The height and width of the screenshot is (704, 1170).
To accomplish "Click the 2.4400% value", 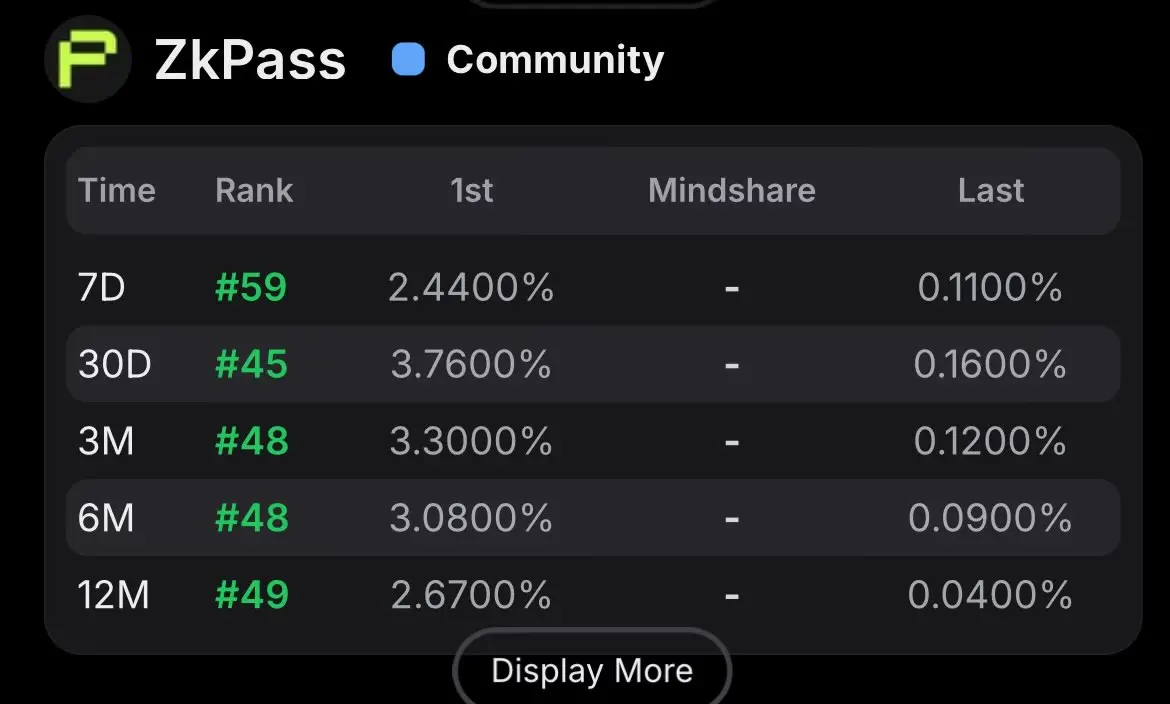I will point(471,287).
